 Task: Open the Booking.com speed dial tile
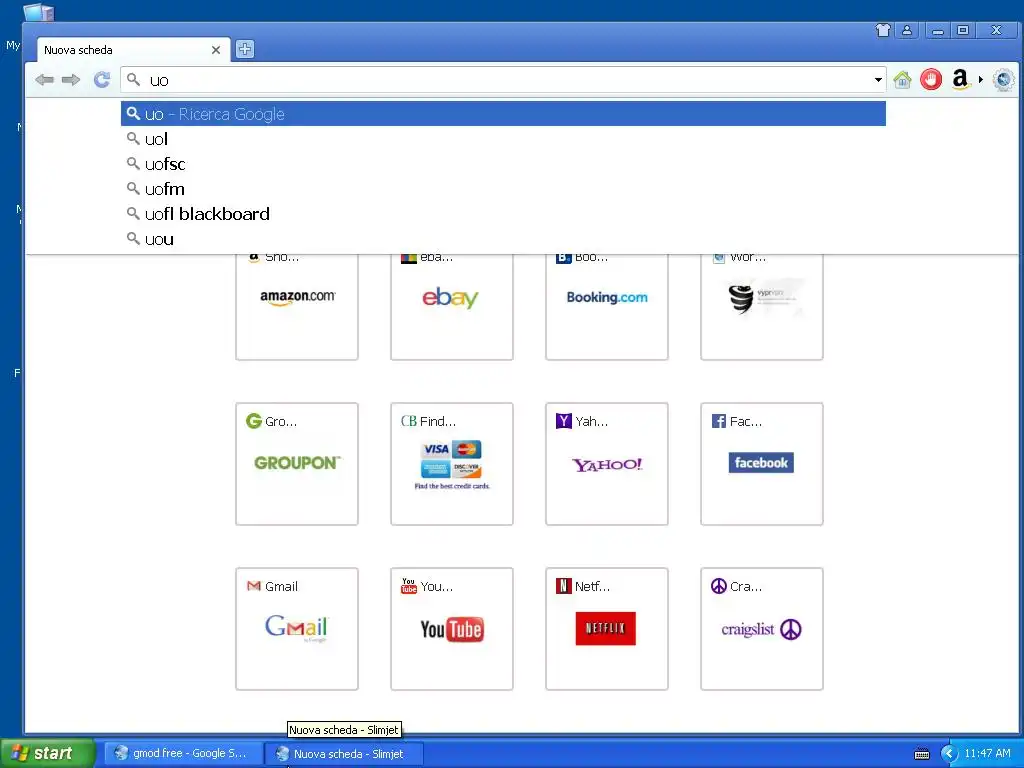coord(607,306)
